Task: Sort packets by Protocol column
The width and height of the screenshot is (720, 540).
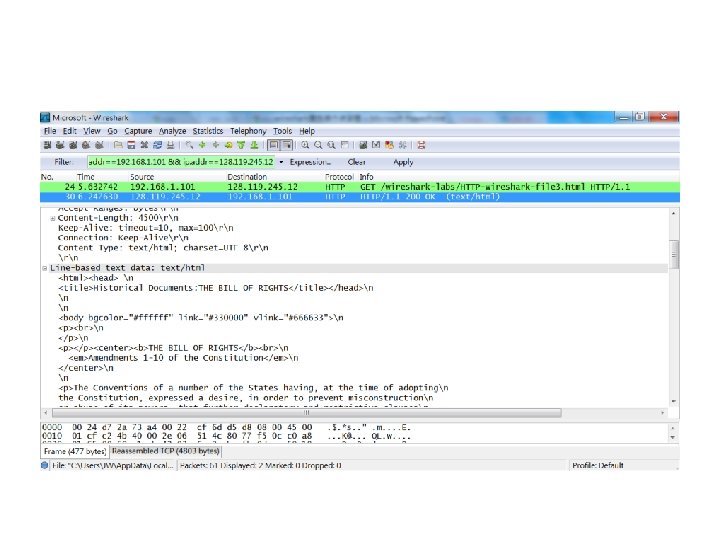Action: coord(339,177)
